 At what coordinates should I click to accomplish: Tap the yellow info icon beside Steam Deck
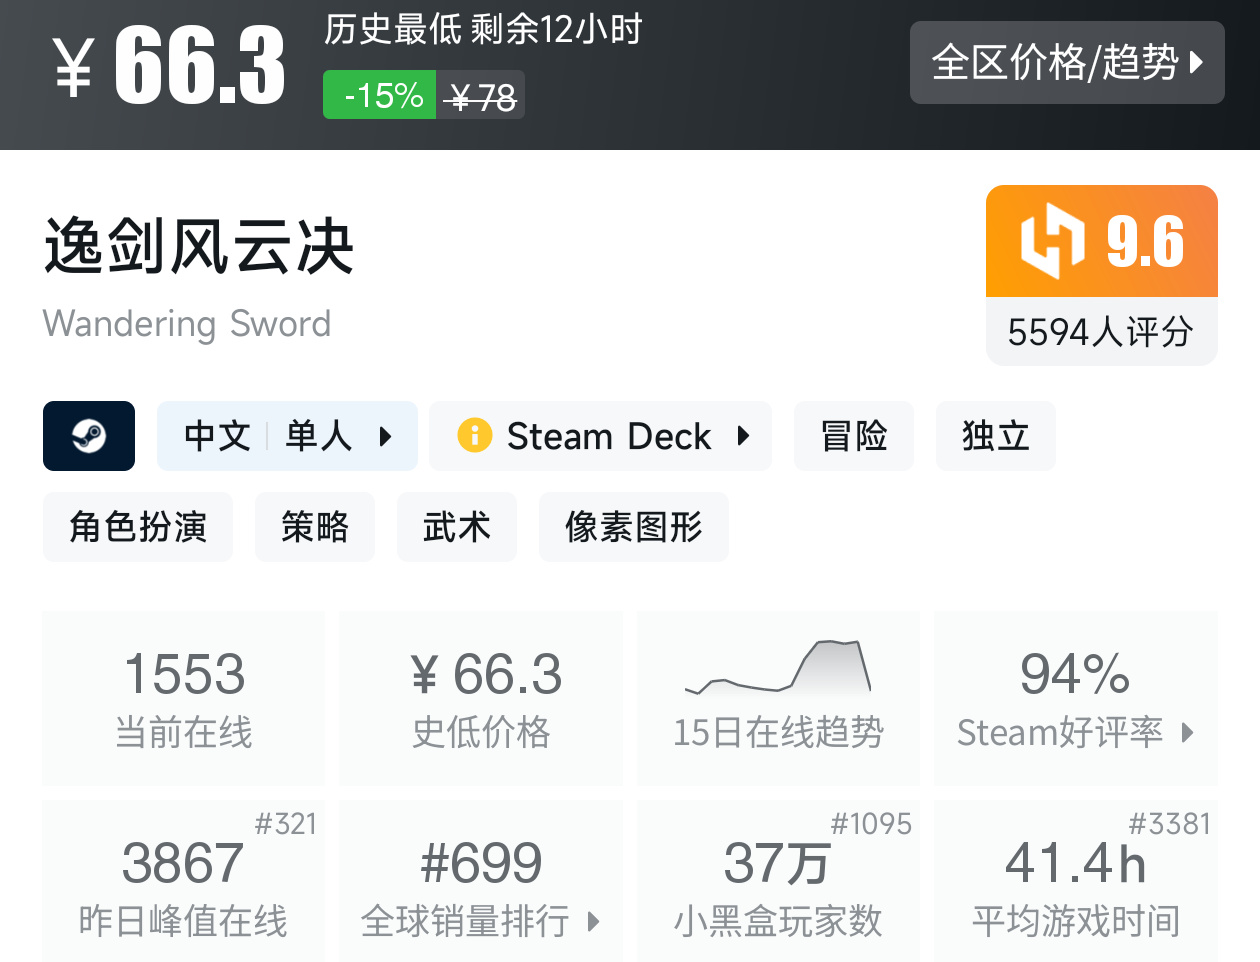pos(474,436)
